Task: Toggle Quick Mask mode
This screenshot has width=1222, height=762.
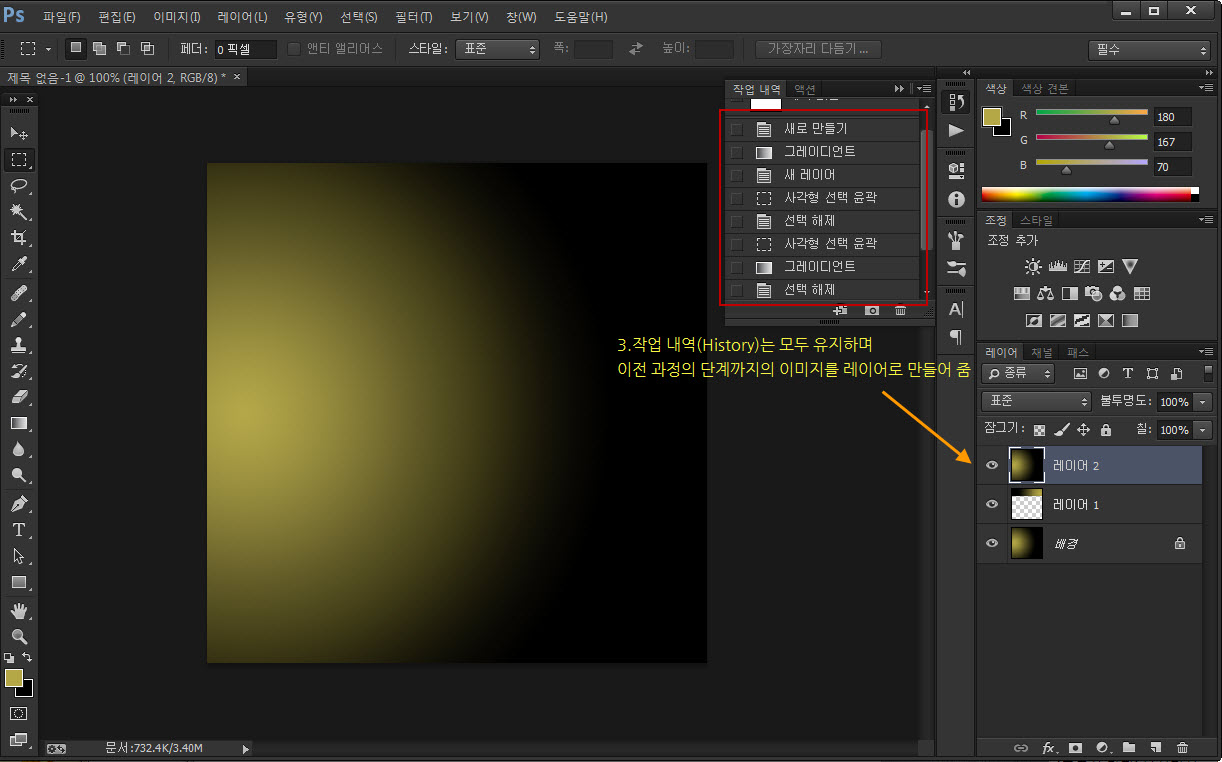Action: 18,714
